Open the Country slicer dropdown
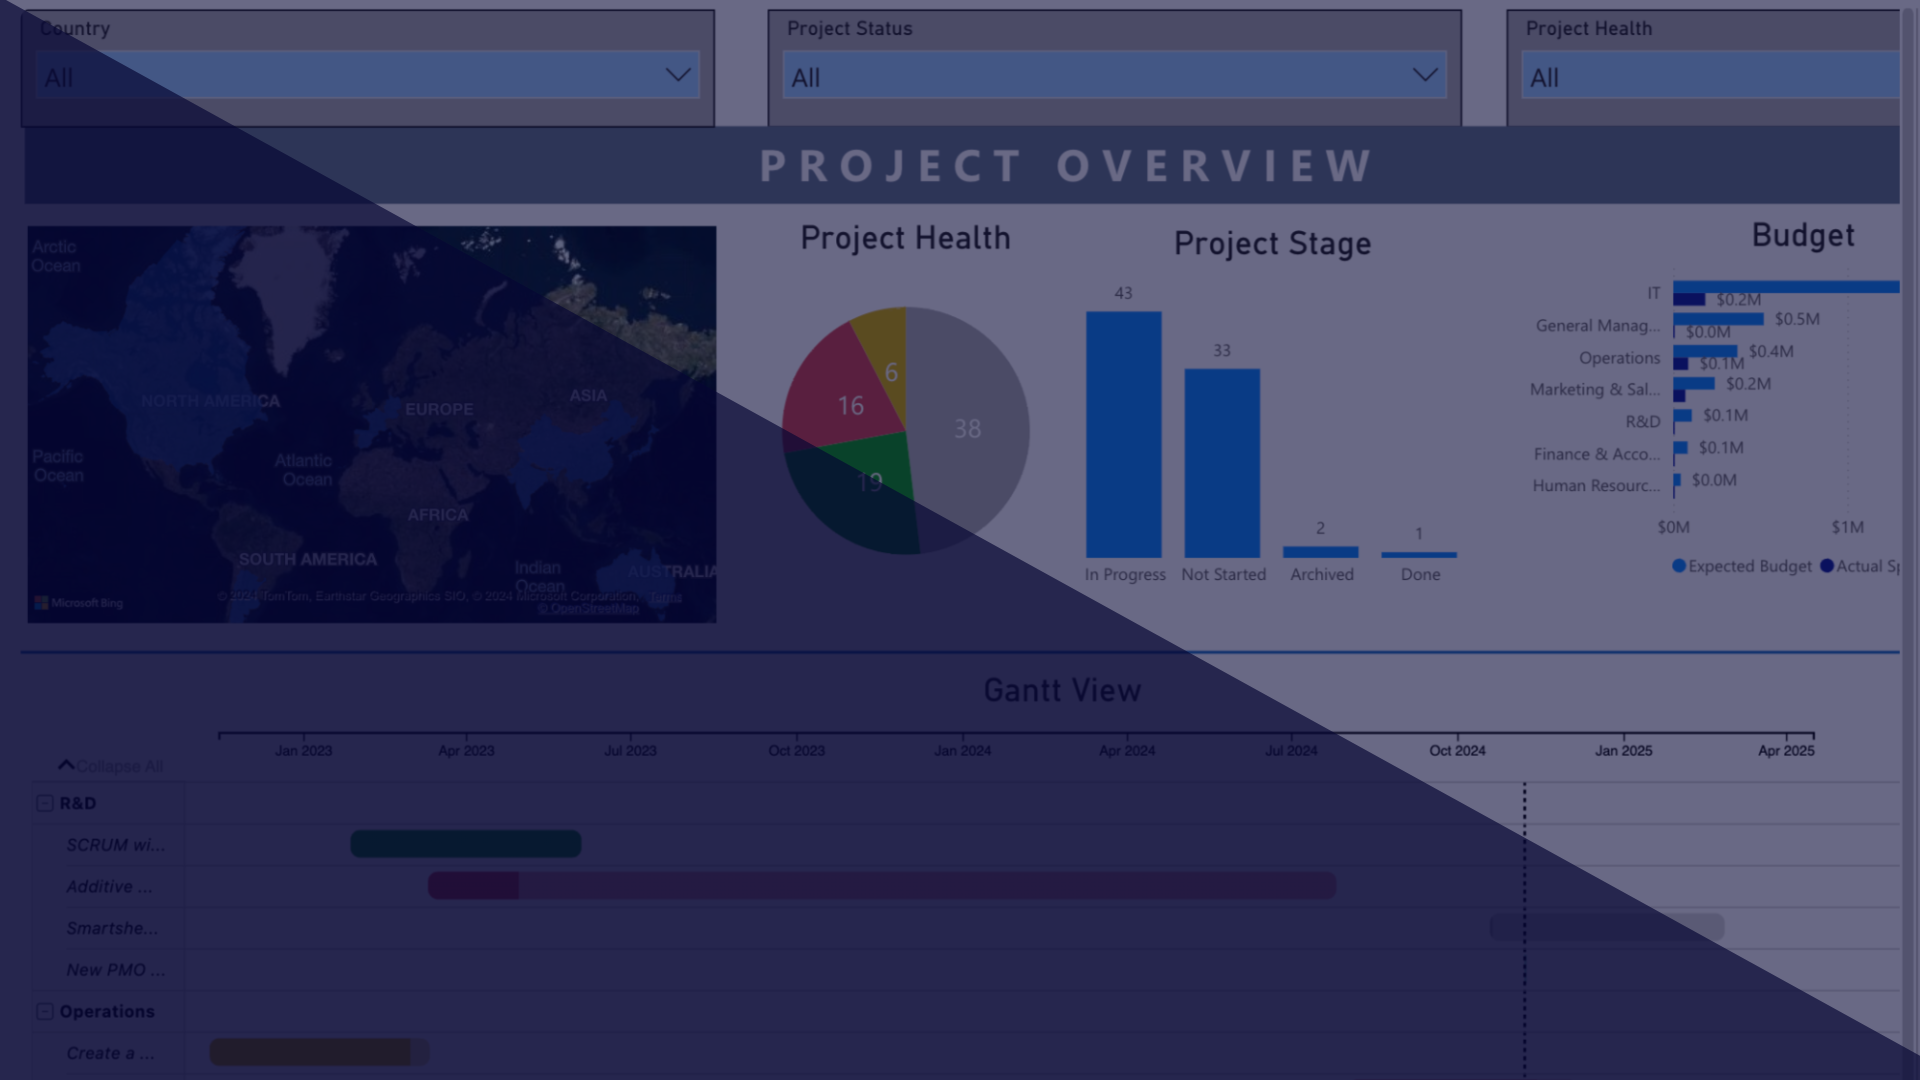 (x=676, y=74)
